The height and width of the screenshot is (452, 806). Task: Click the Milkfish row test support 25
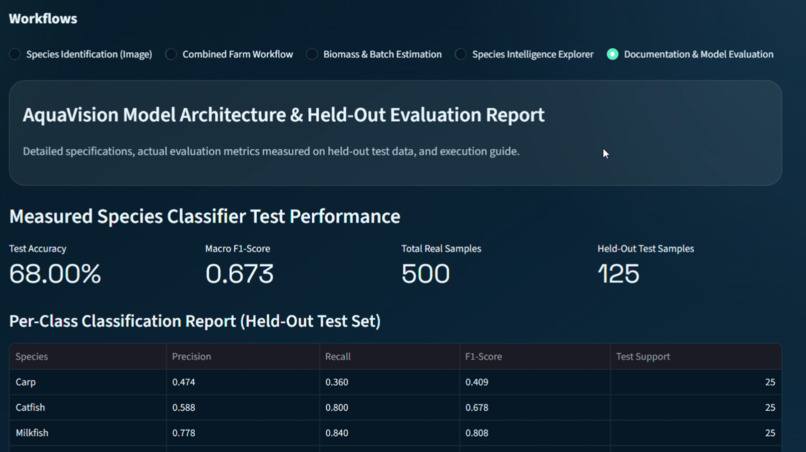[770, 432]
